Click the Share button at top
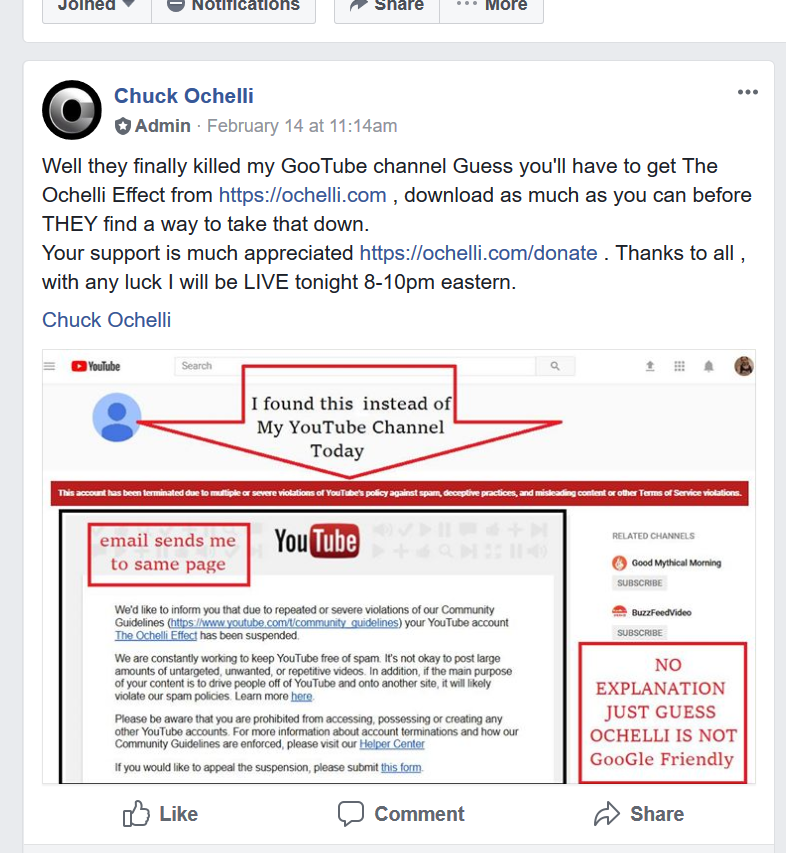Viewport: 786px width, 853px height. 387,7
